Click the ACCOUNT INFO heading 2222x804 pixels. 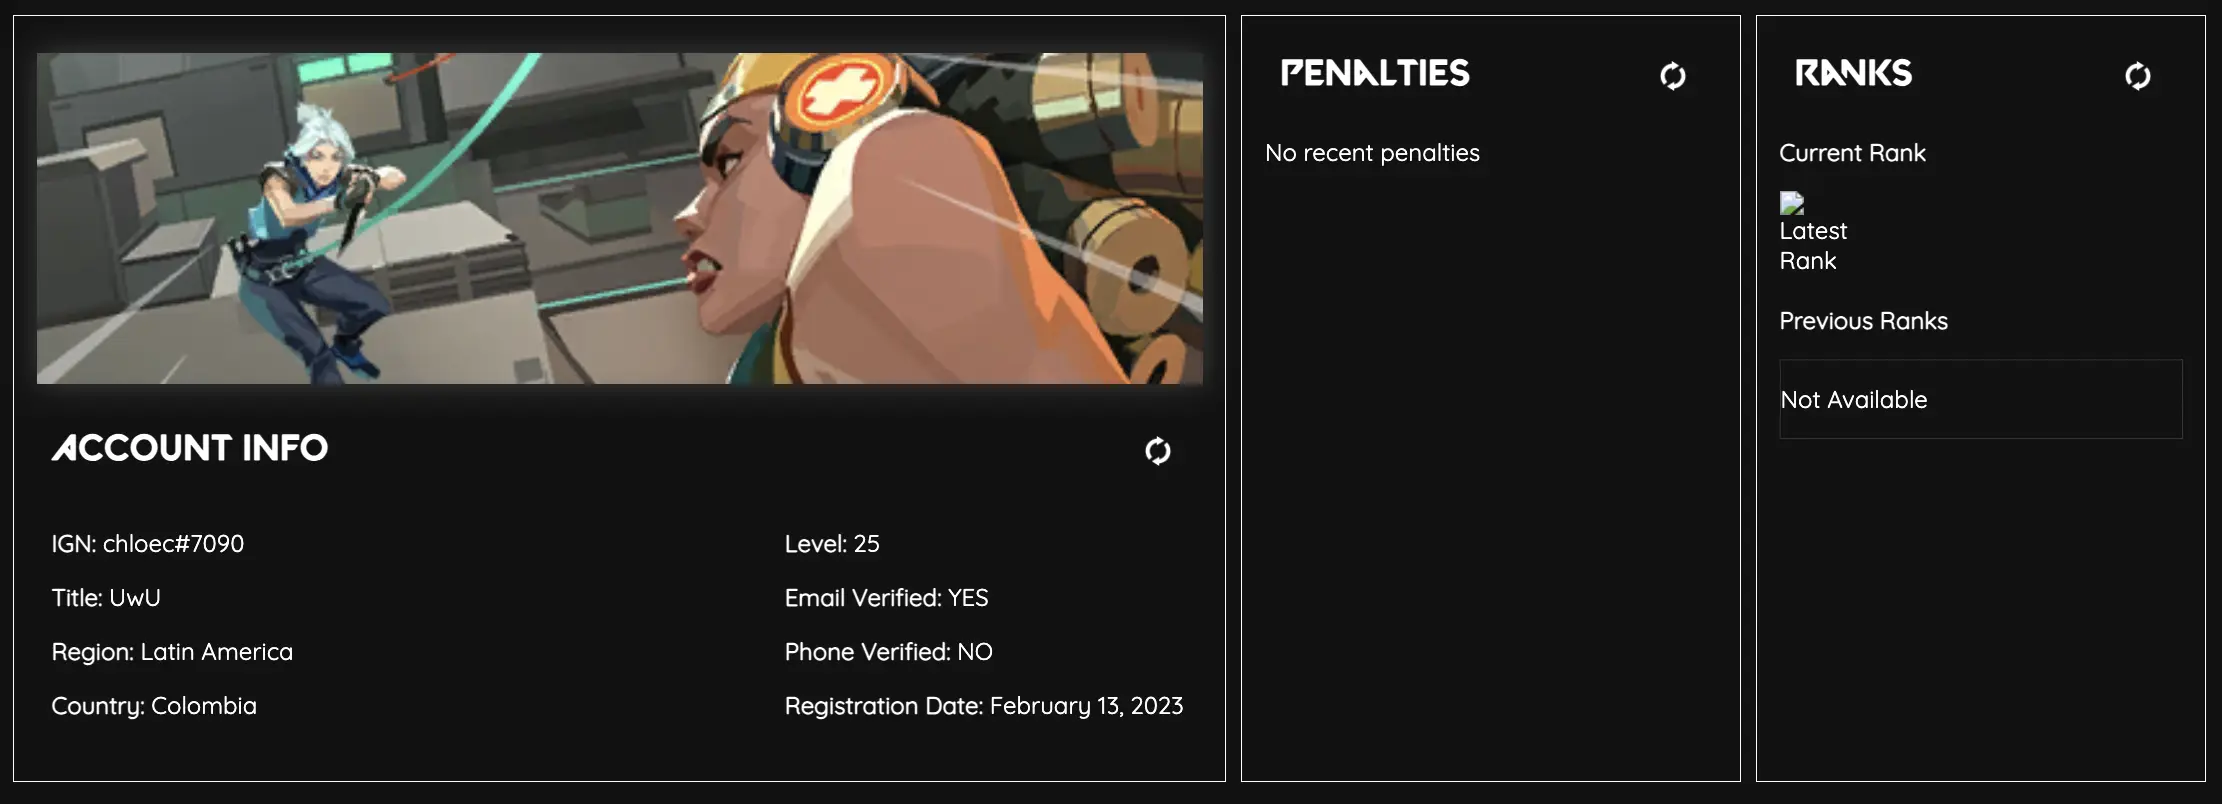pos(190,448)
